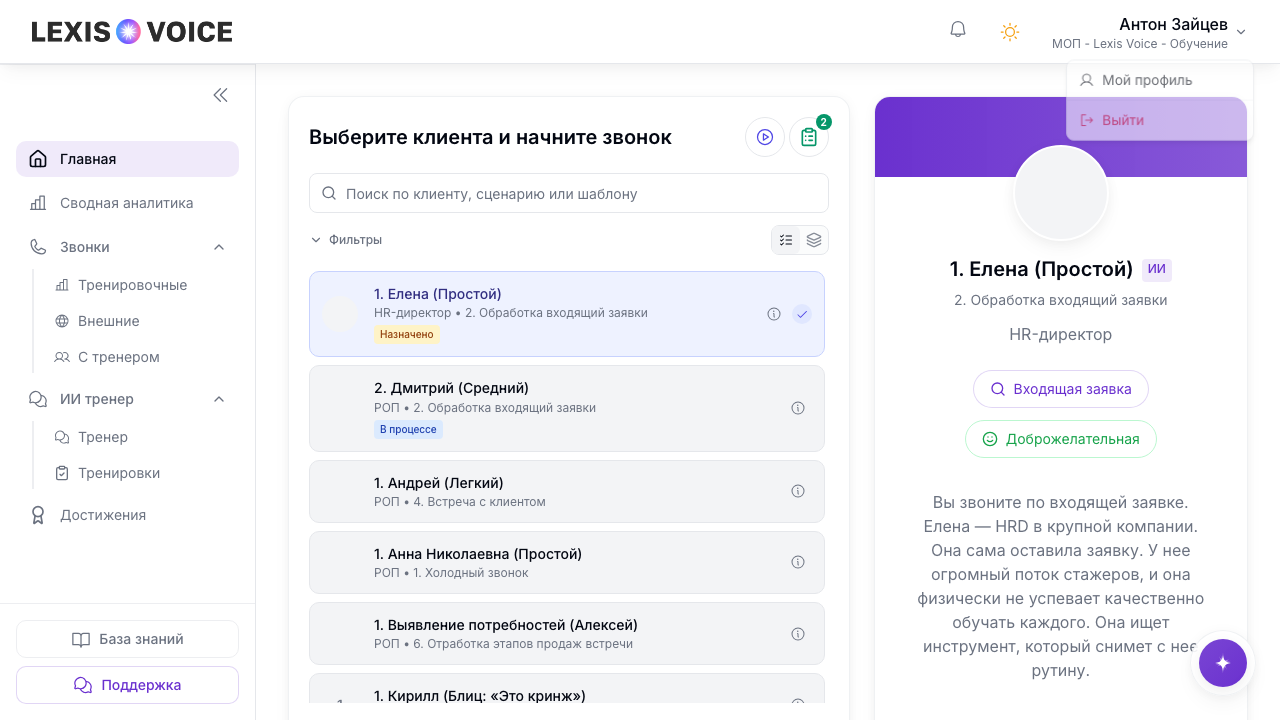Show info for Выявление потребностей (Алексей)
Viewport: 1280px width, 720px height.
[x=798, y=633]
